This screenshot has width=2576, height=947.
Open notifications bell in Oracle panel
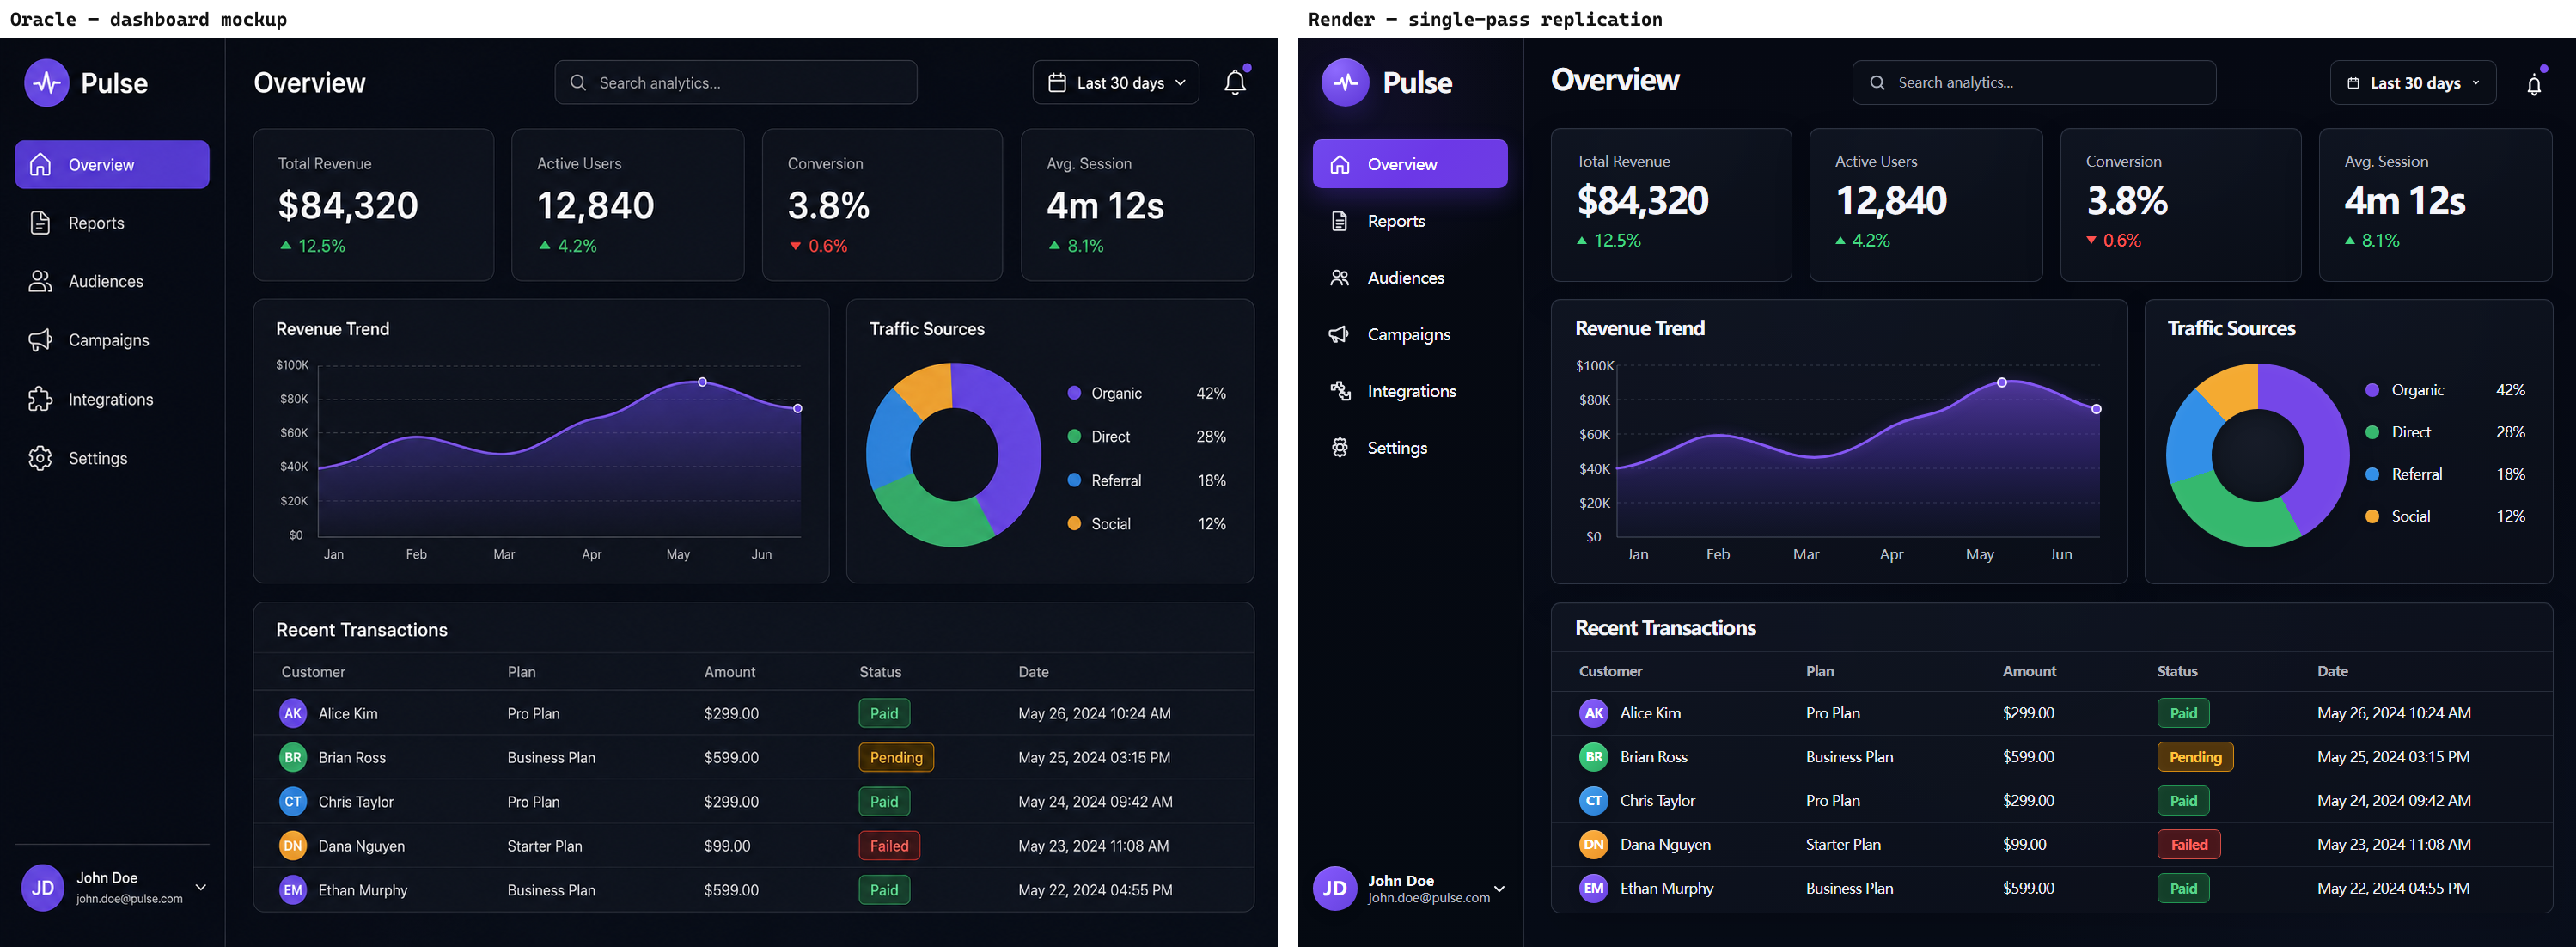point(1235,83)
